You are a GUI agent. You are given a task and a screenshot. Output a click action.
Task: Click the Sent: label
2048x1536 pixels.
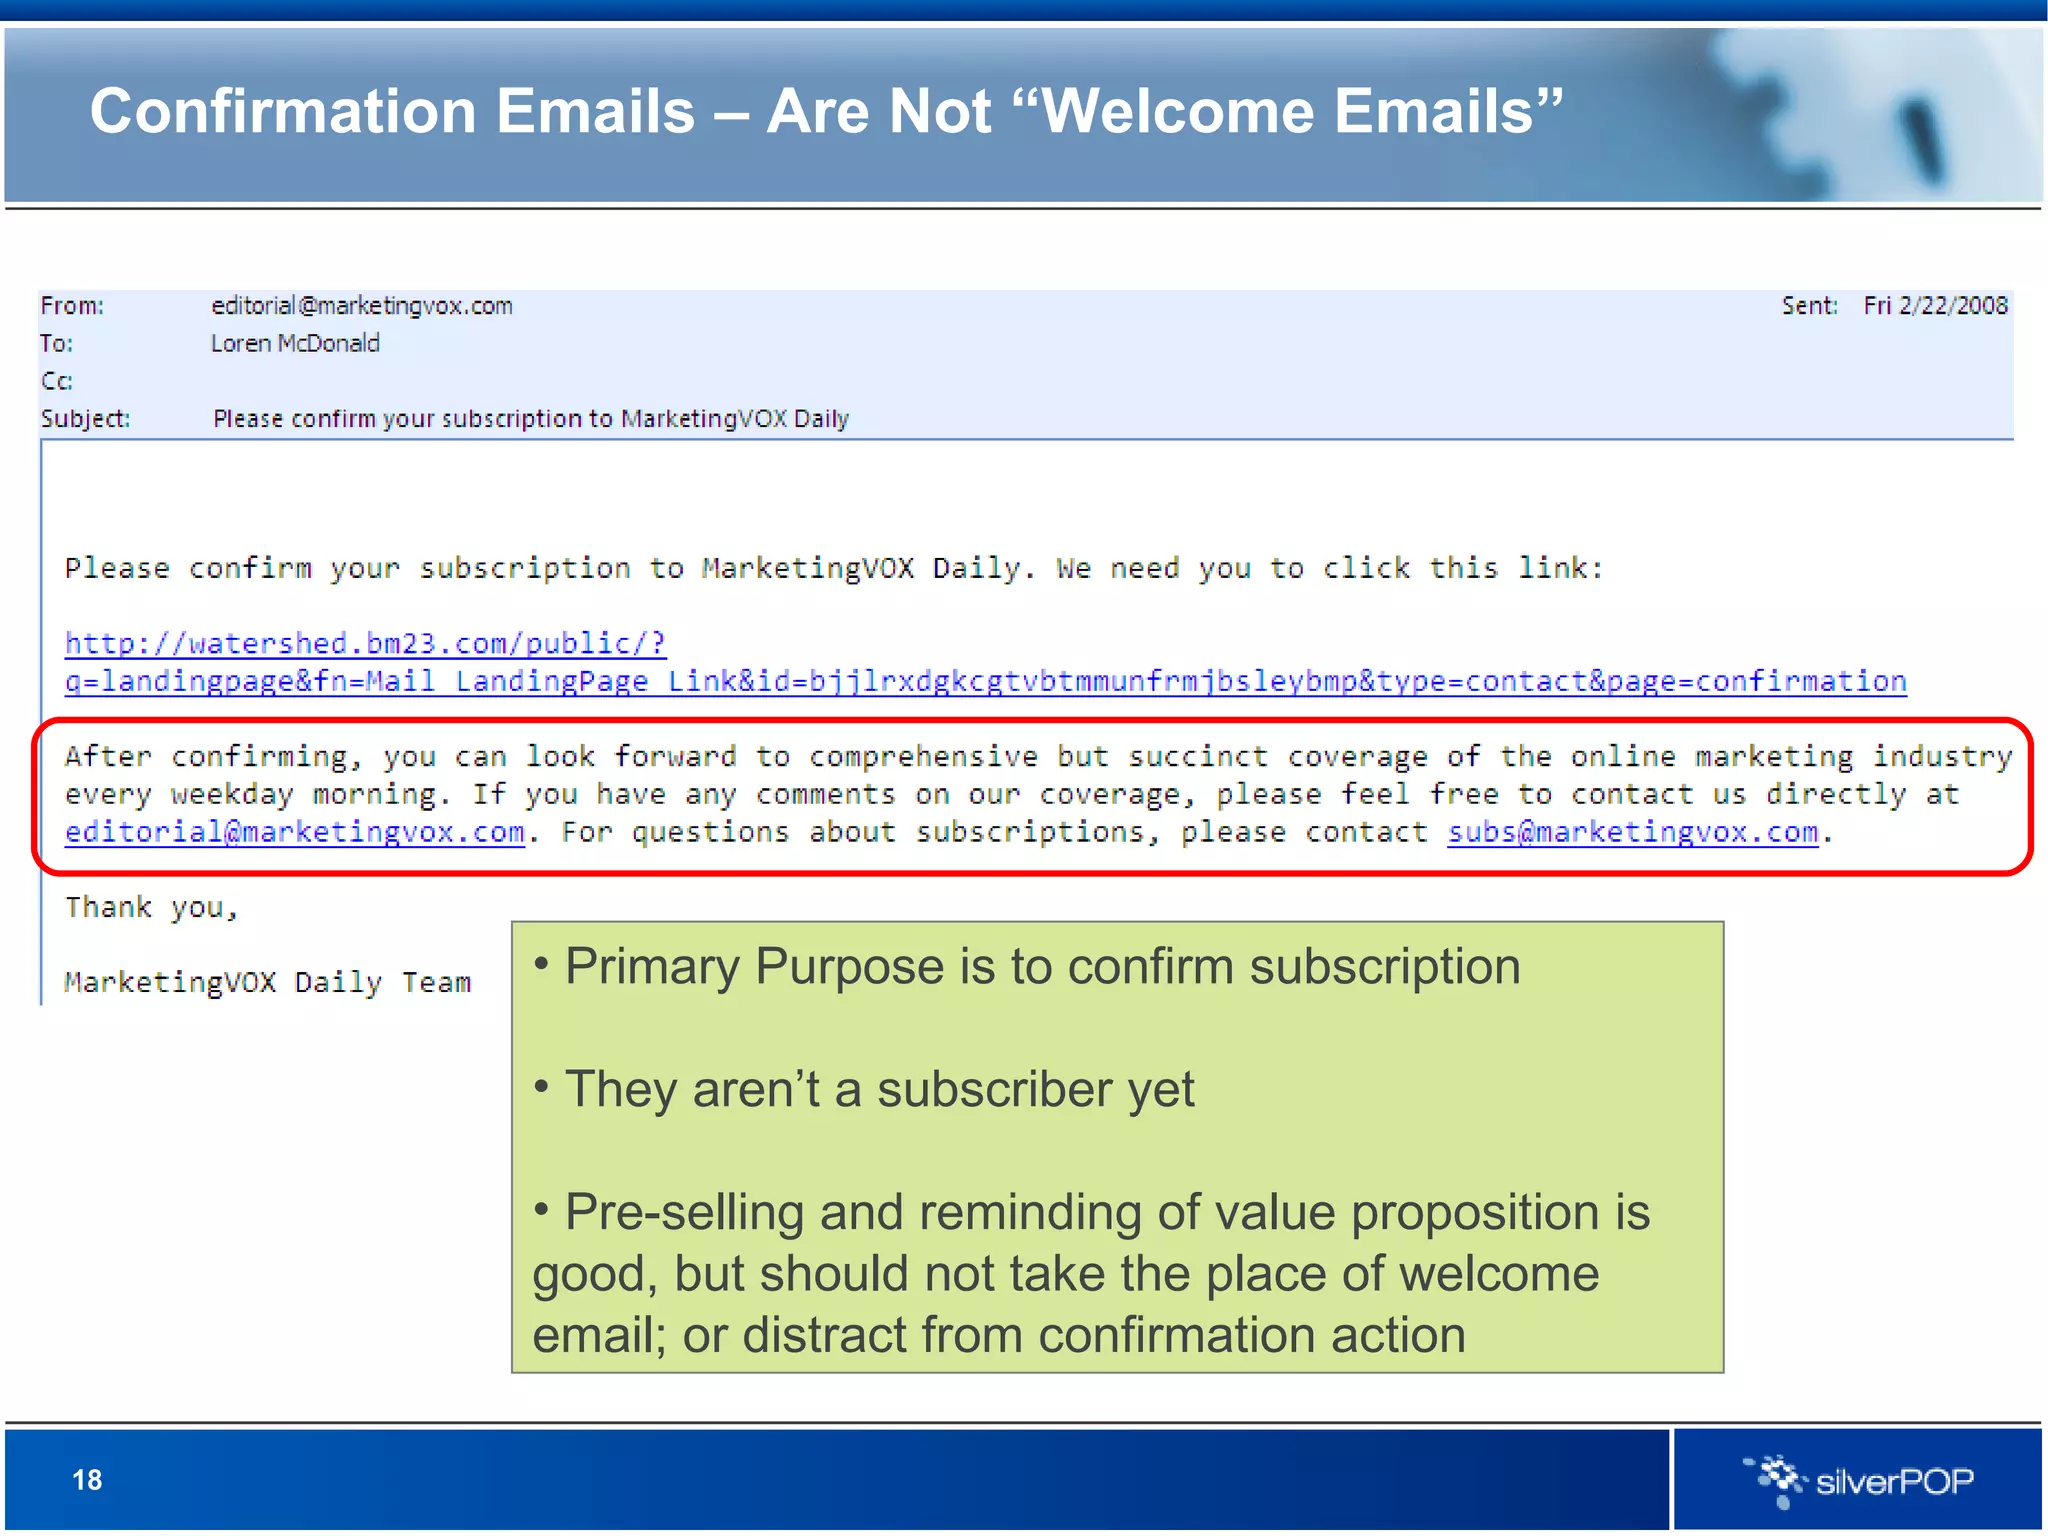[x=1809, y=305]
